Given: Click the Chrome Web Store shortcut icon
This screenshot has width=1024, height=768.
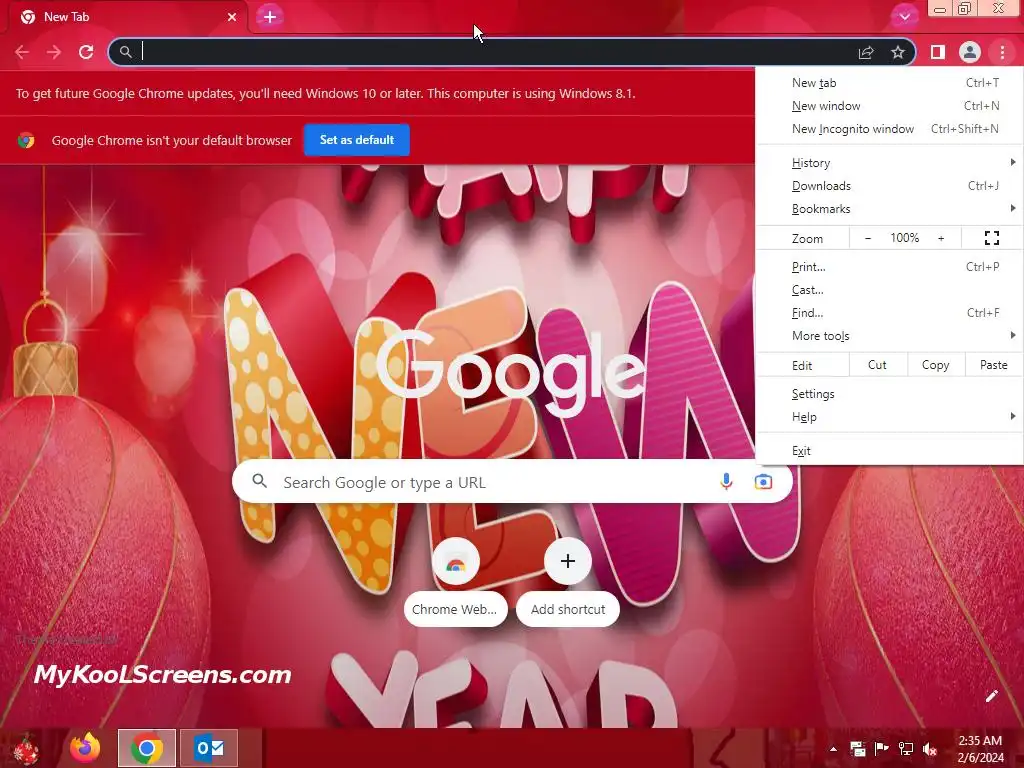Looking at the screenshot, I should click(456, 562).
